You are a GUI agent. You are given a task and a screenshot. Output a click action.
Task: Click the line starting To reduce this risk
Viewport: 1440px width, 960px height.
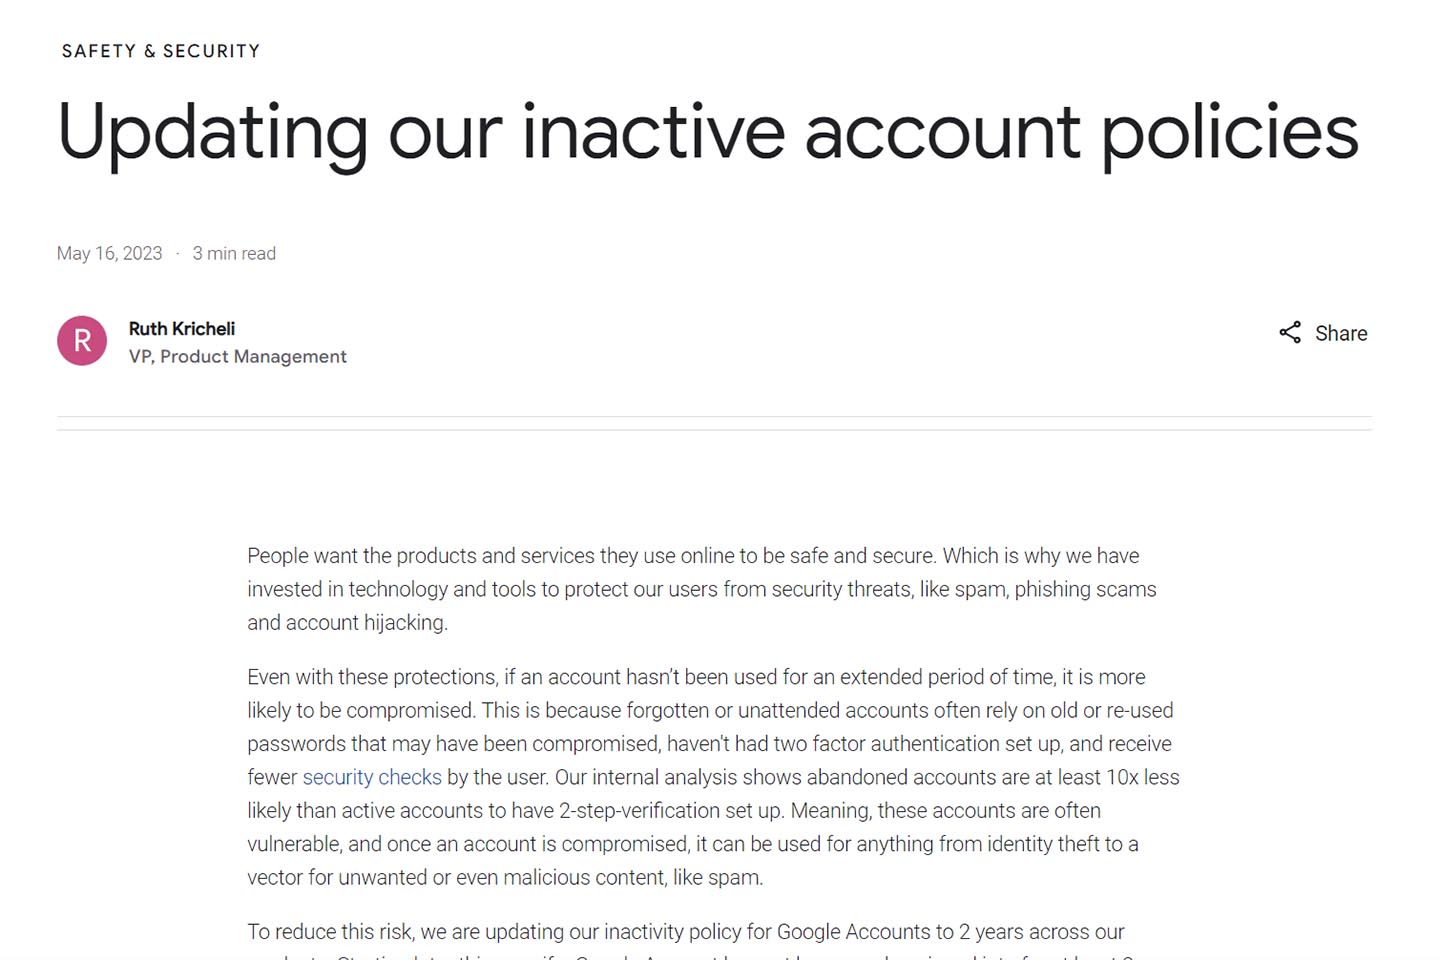point(686,932)
